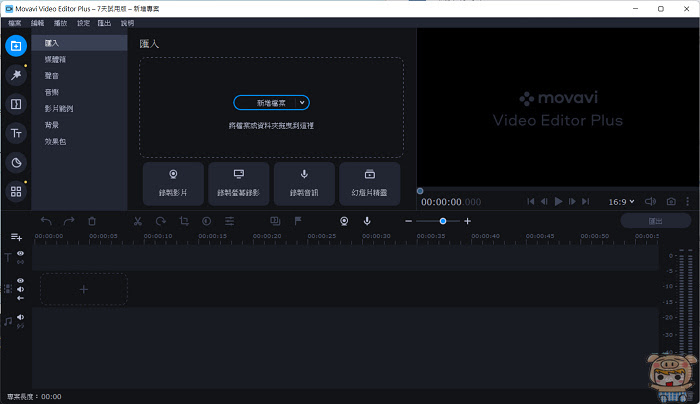Step forward one frame

pyautogui.click(x=572, y=202)
